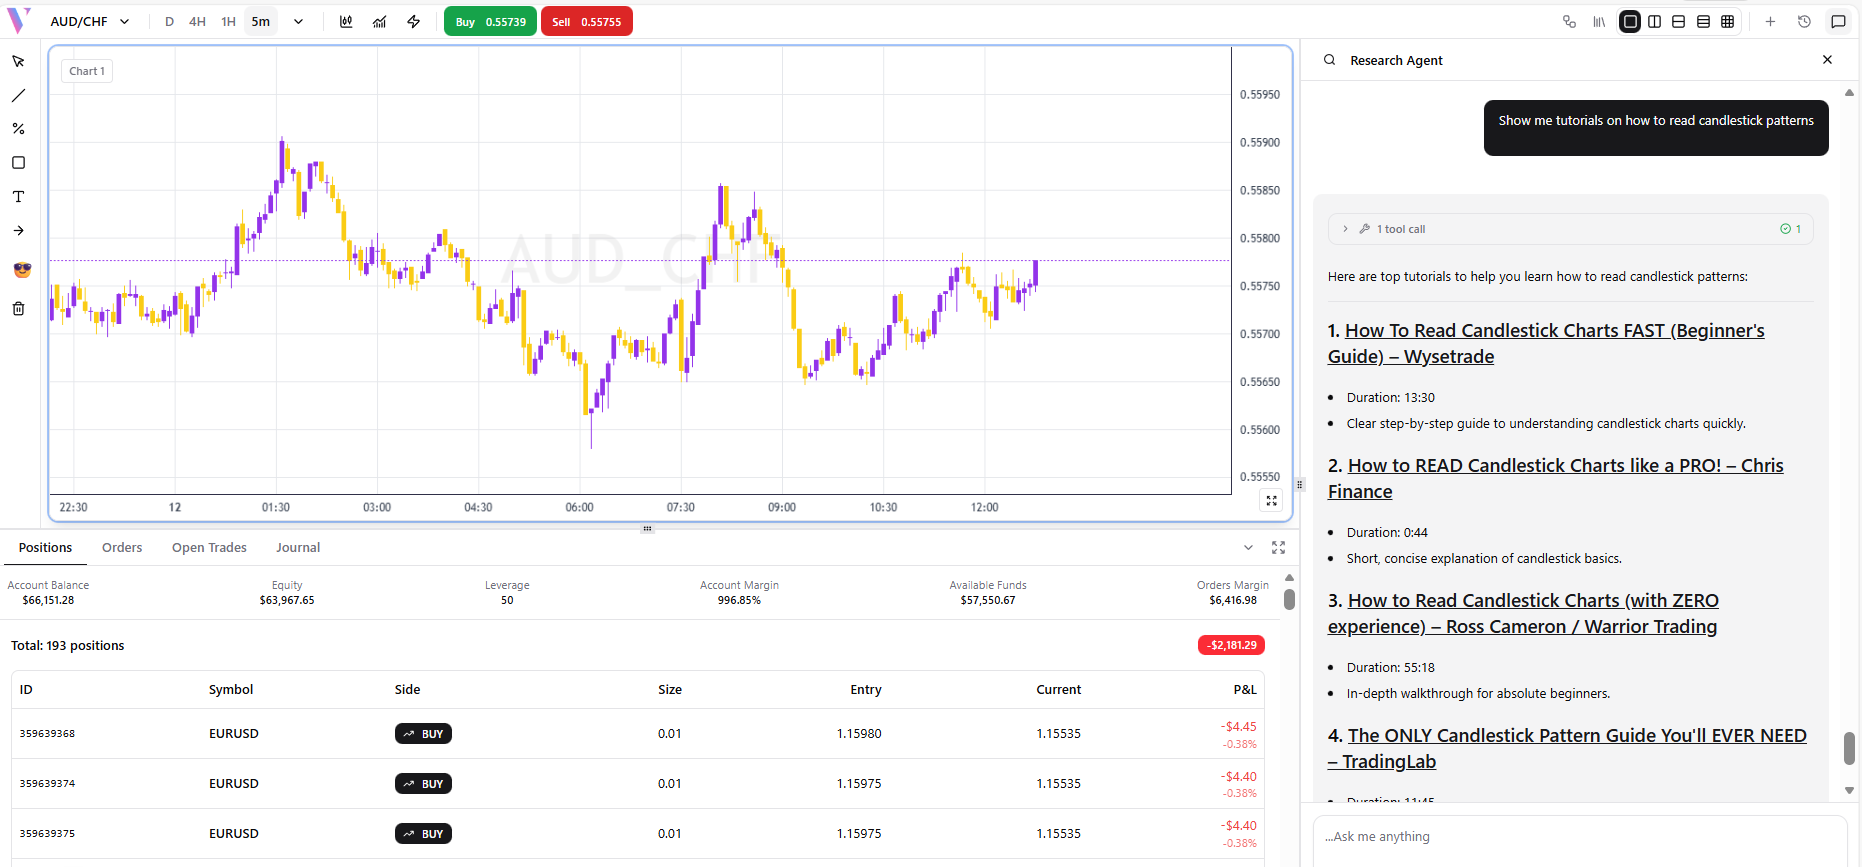
Task: Click the trash icon to delete drawings
Action: [x=18, y=309]
